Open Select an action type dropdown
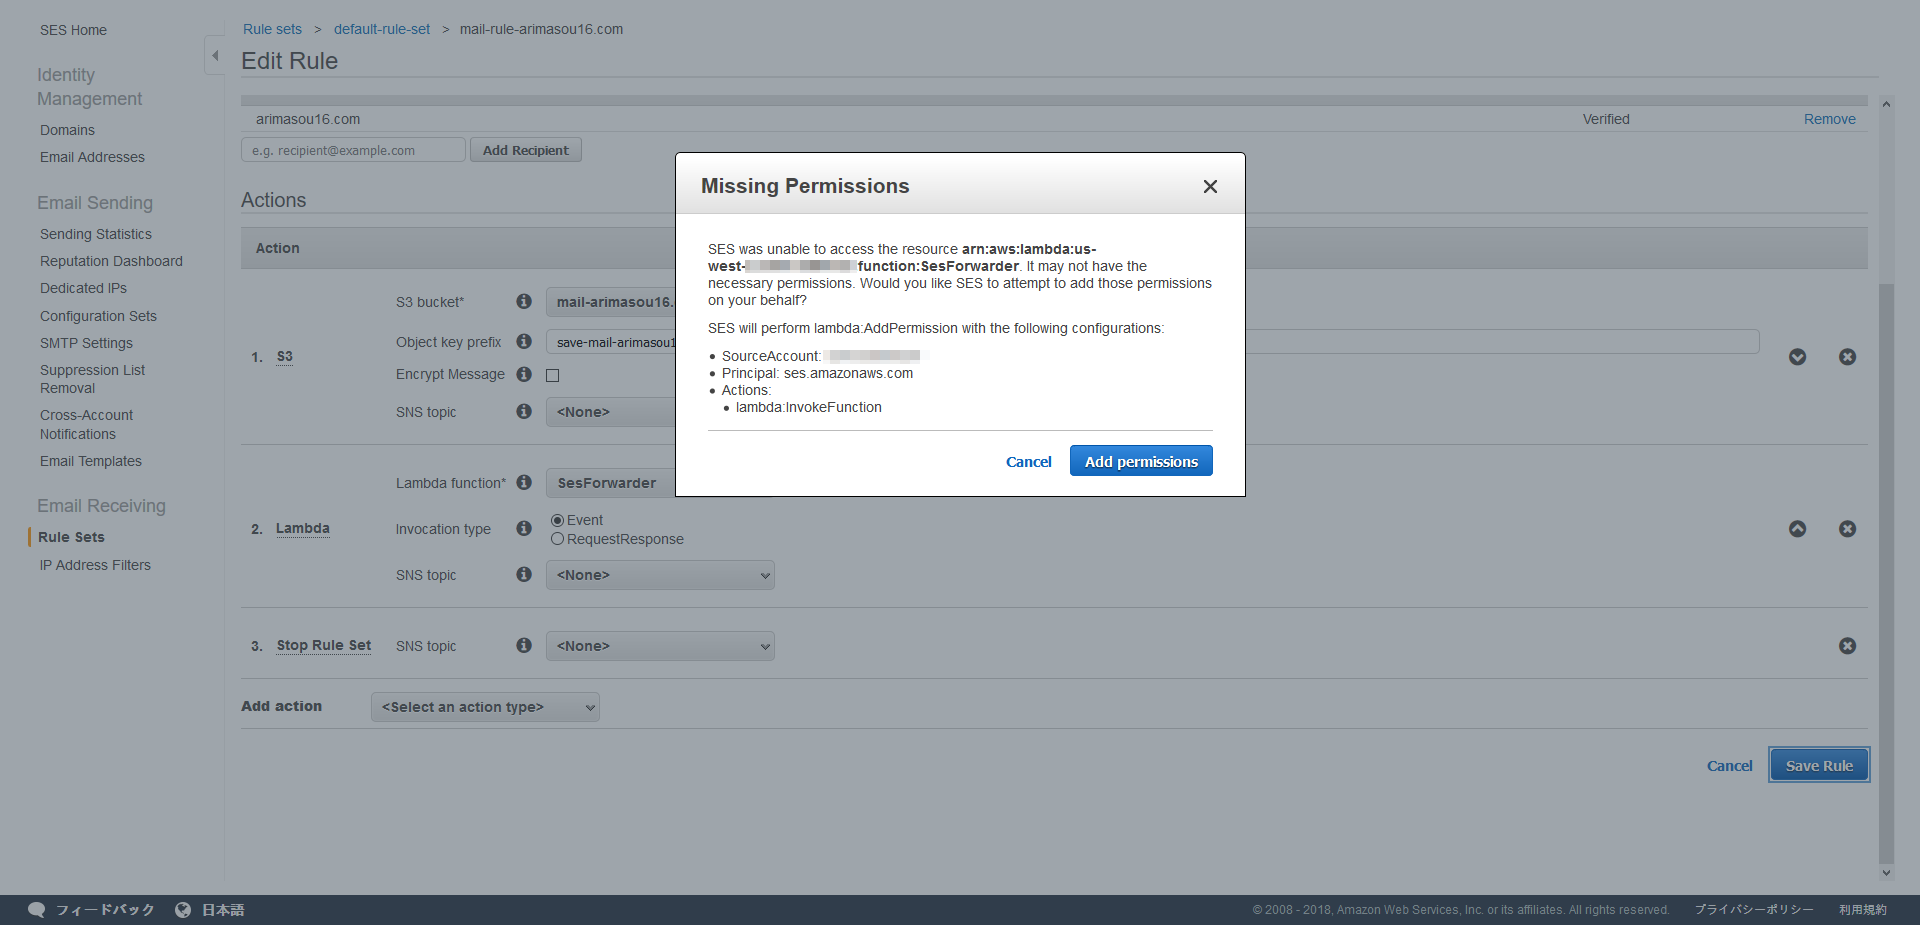The image size is (1920, 925). (x=485, y=707)
